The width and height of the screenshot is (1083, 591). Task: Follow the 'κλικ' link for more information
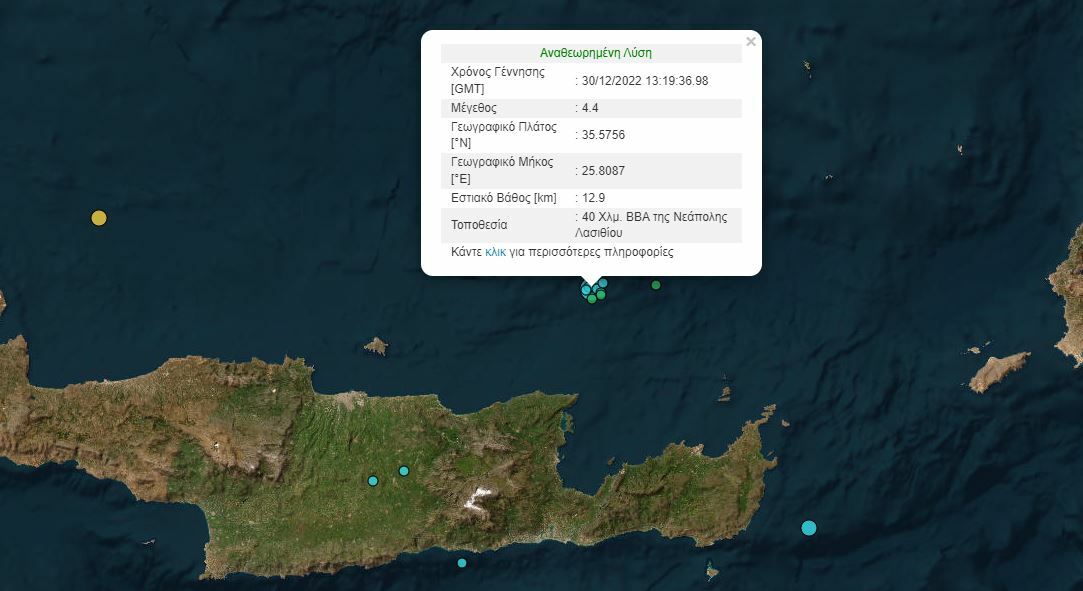click(x=495, y=252)
